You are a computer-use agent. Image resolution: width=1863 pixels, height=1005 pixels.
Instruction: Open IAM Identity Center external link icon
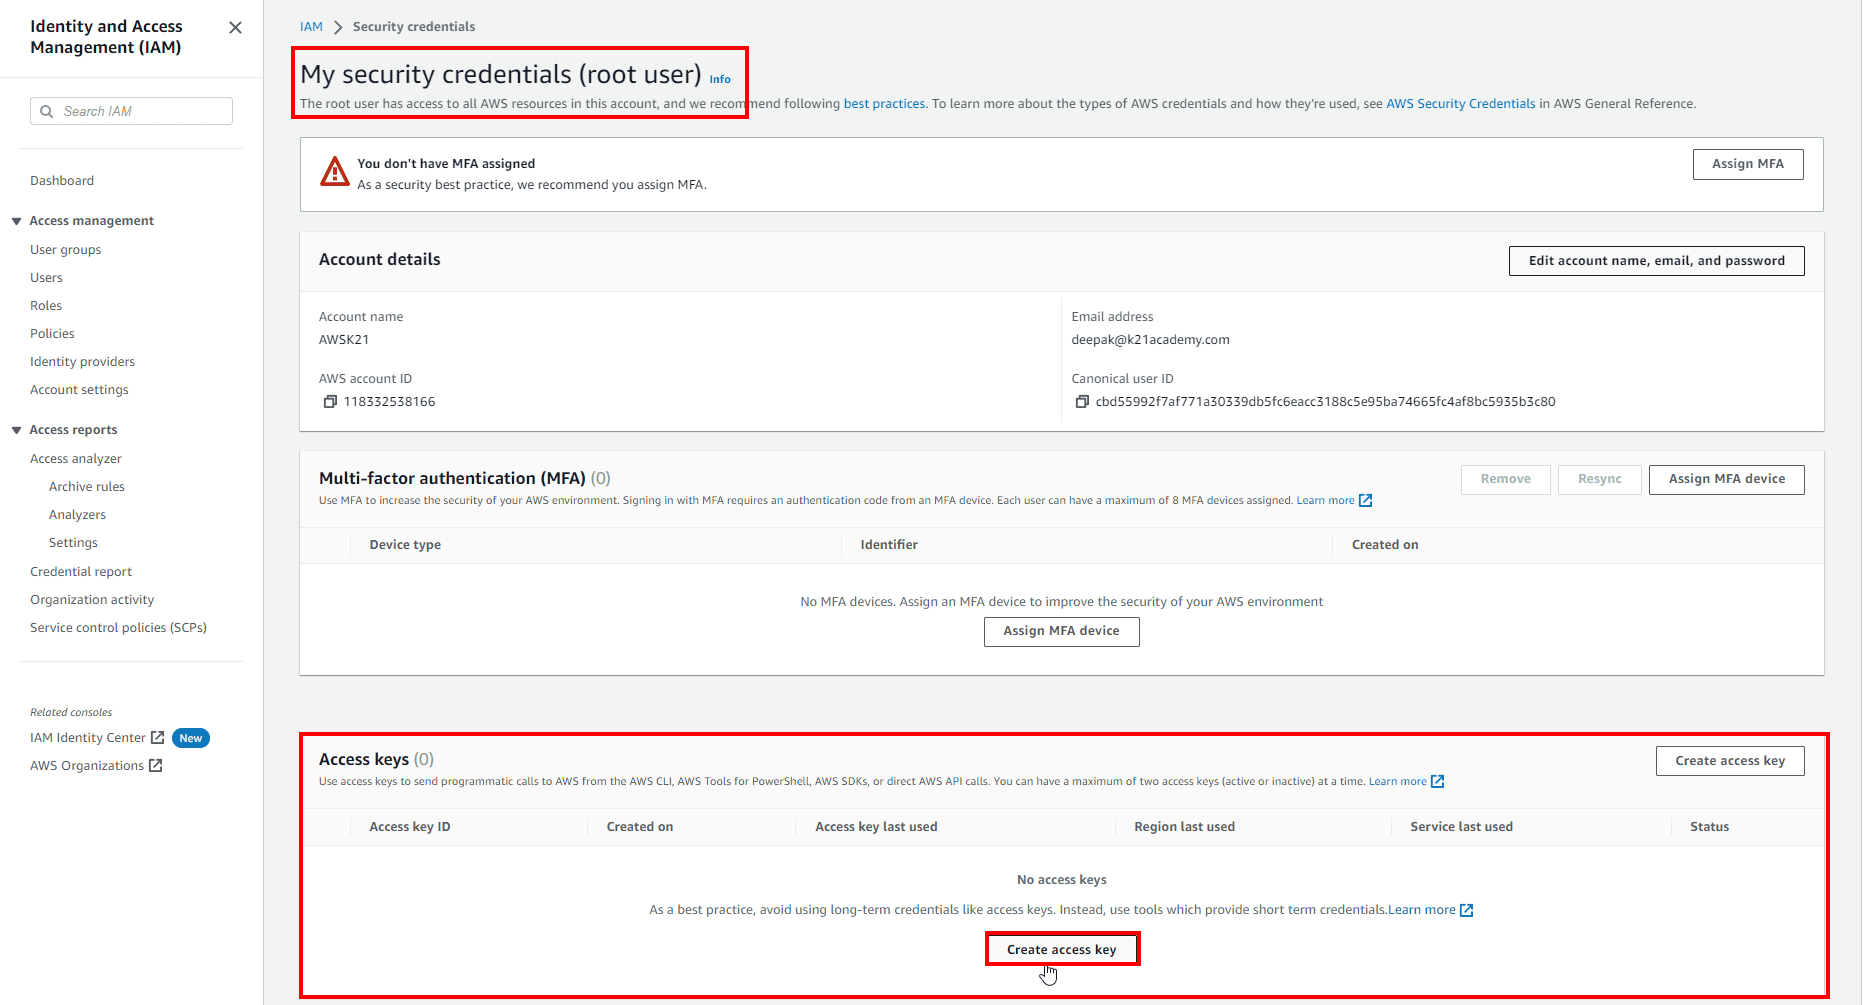(157, 738)
